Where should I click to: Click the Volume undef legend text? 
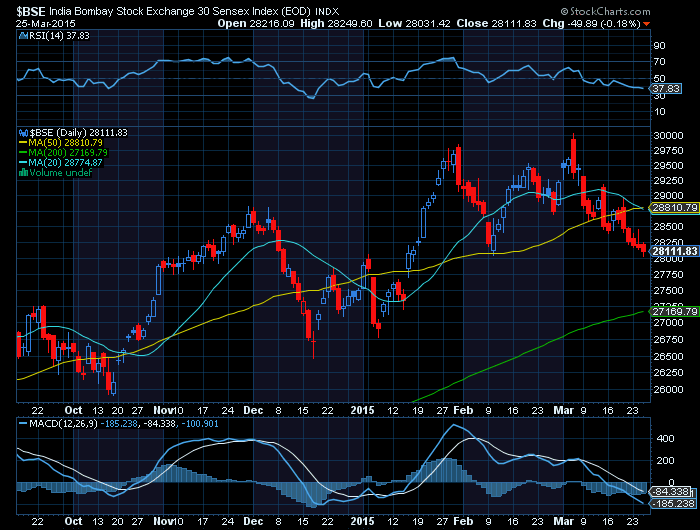point(60,173)
